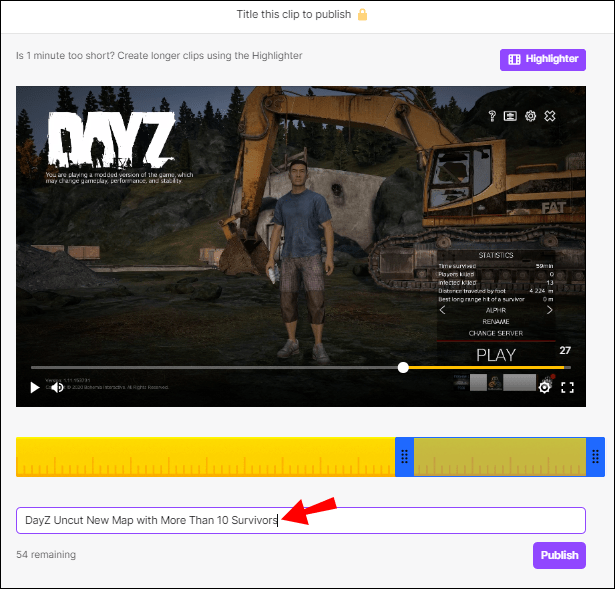The image size is (615, 589).
Task: Publish the clip
Action: pos(559,555)
